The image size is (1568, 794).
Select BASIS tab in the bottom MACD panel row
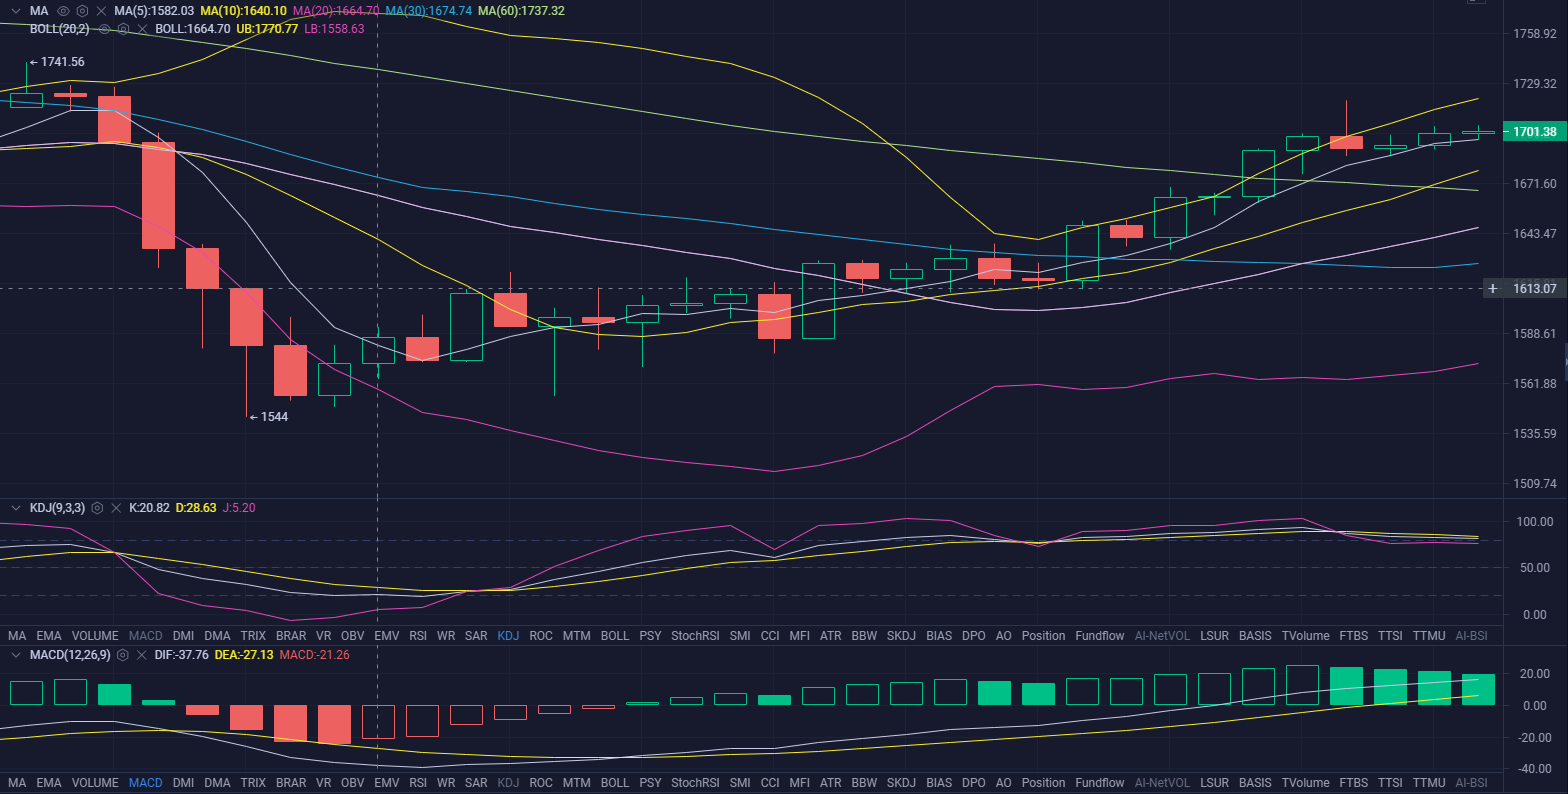[x=1255, y=783]
